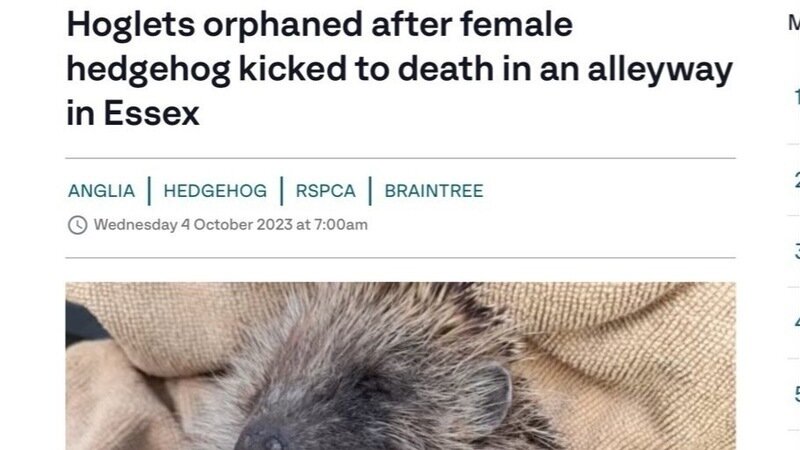The height and width of the screenshot is (450, 800).
Task: Open sidebar ranked item number 5
Action: 797,394
